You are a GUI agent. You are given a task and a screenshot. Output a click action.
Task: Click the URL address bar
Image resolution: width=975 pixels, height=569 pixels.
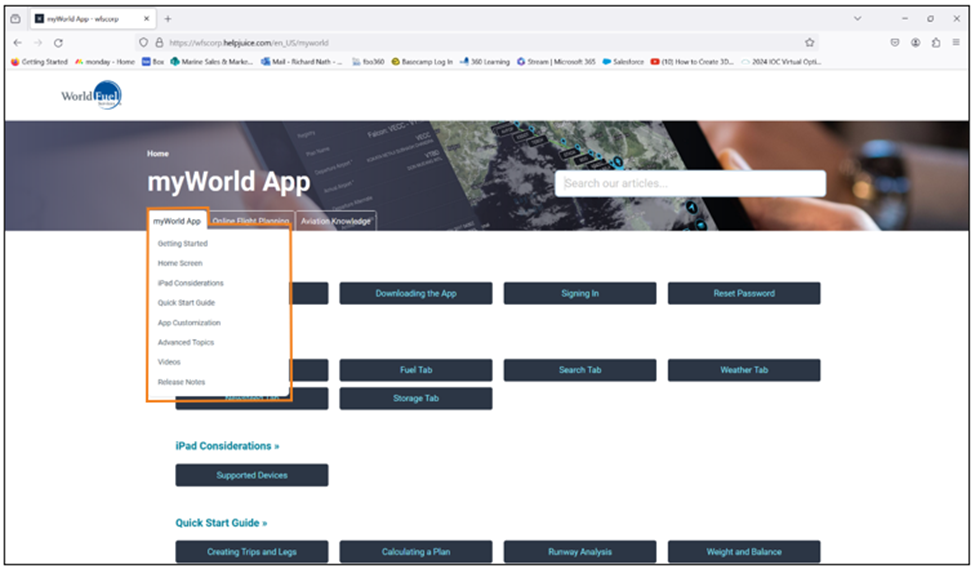pyautogui.click(x=479, y=43)
